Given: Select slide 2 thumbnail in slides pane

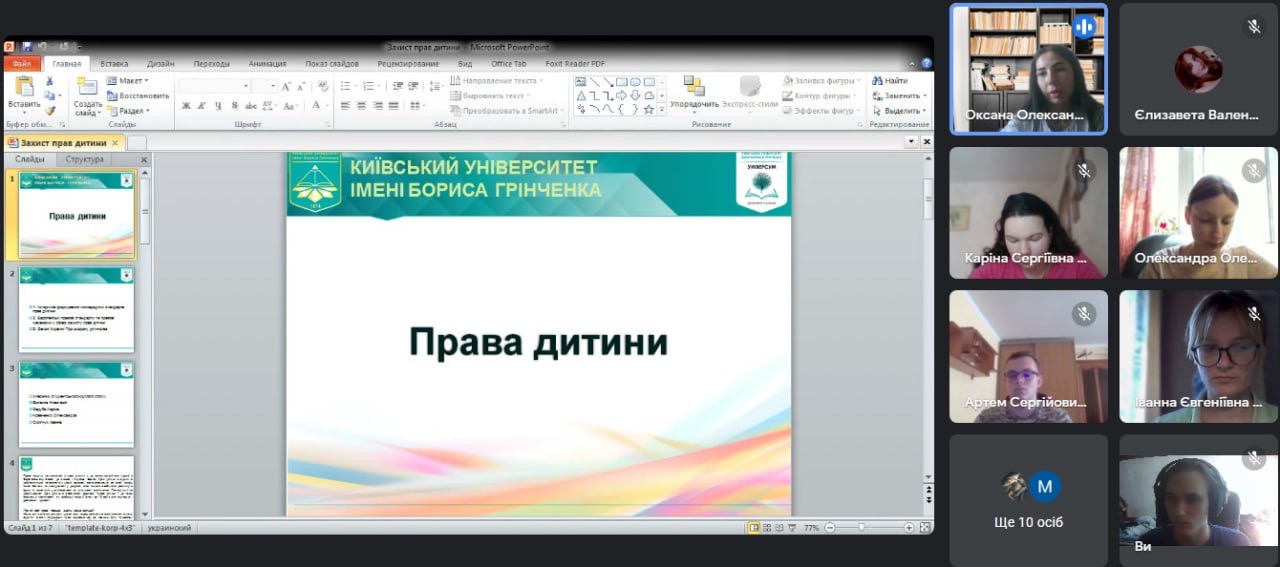Looking at the screenshot, I should coord(76,309).
